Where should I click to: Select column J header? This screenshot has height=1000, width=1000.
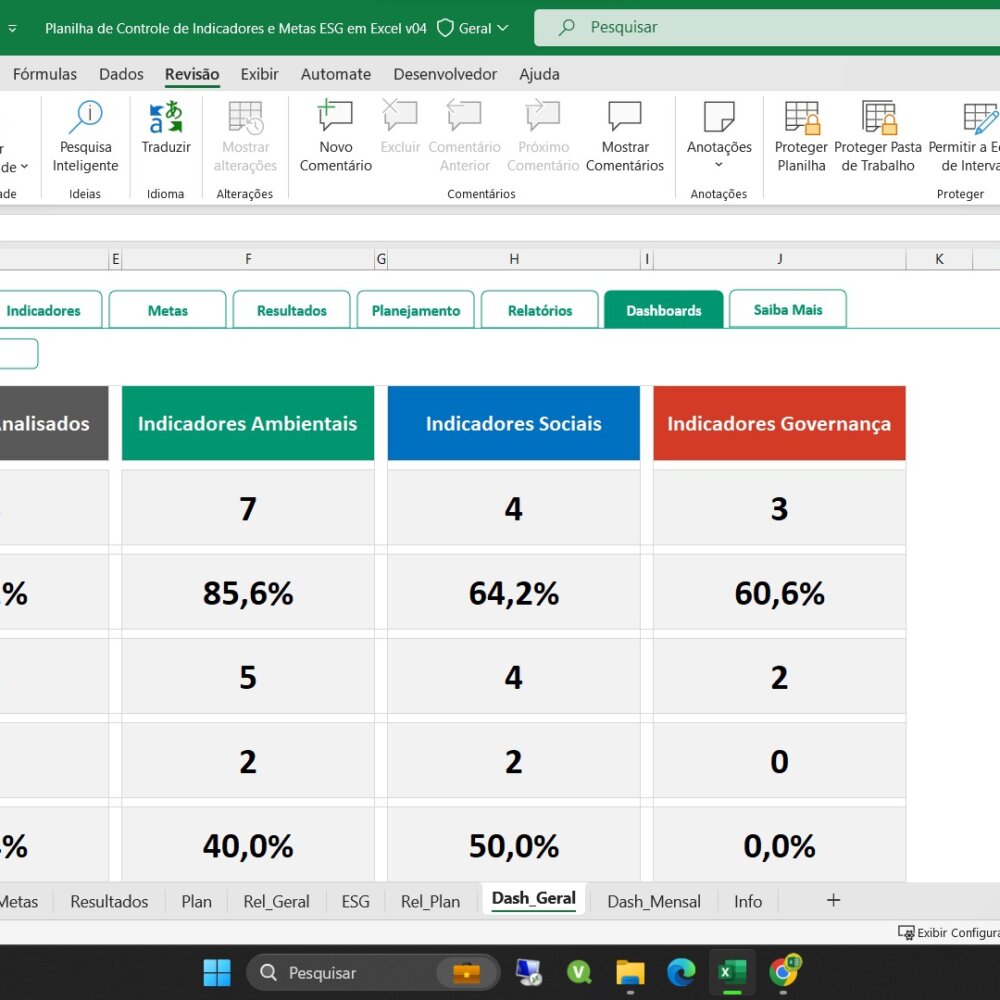click(779, 259)
